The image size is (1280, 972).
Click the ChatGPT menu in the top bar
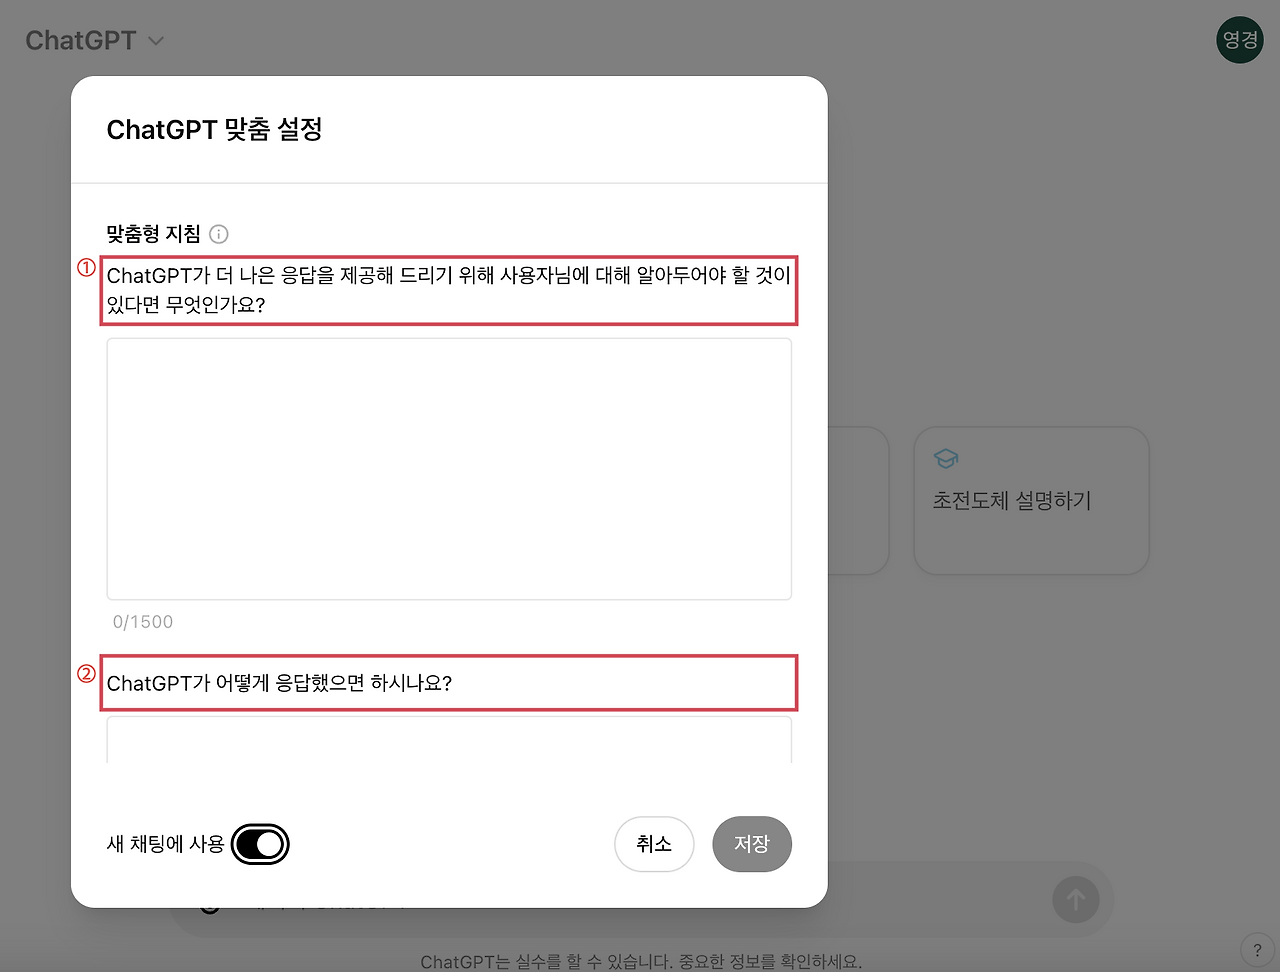[95, 40]
